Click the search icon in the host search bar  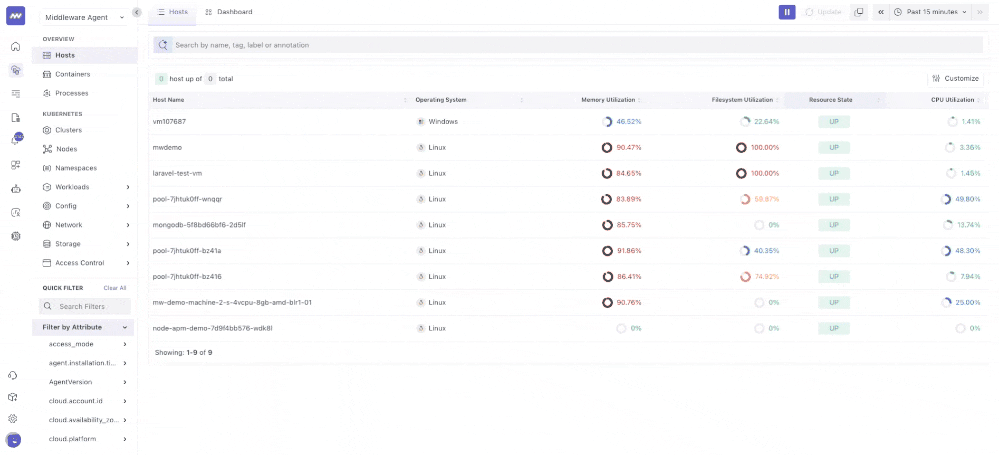pos(163,45)
